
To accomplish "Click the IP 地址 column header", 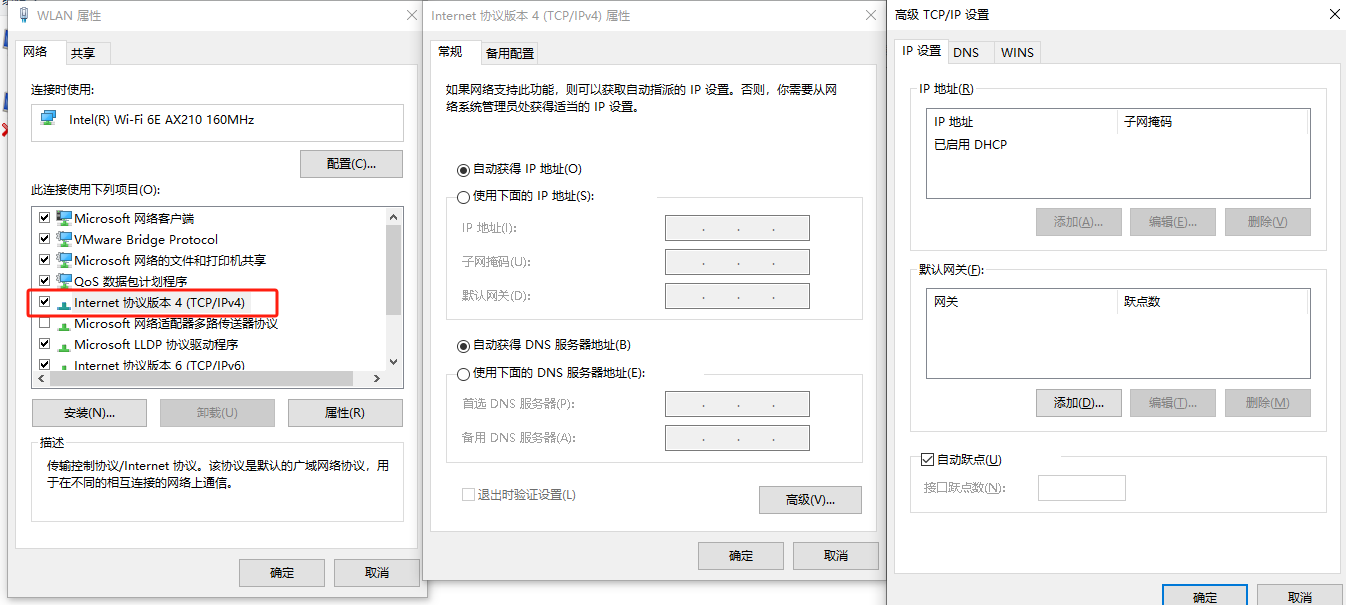I will tap(1022, 121).
